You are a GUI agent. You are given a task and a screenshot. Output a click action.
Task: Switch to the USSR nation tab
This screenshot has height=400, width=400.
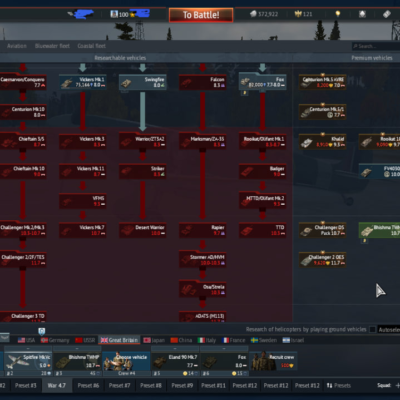tap(85, 340)
